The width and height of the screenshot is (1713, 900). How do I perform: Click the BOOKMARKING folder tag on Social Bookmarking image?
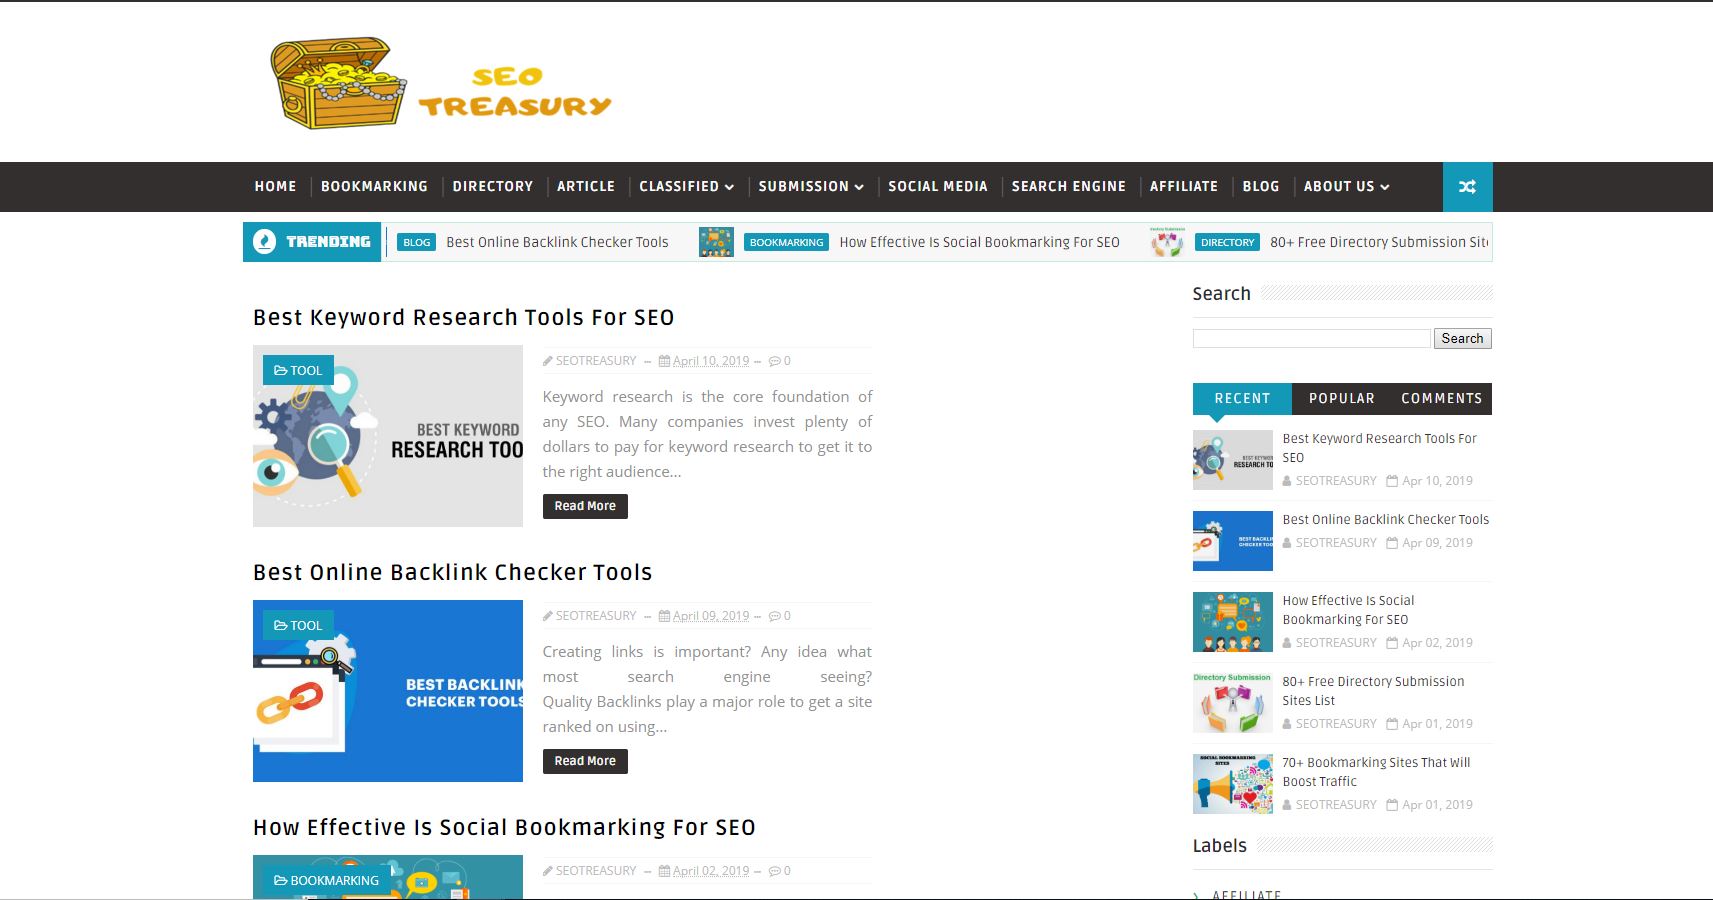coord(326,880)
